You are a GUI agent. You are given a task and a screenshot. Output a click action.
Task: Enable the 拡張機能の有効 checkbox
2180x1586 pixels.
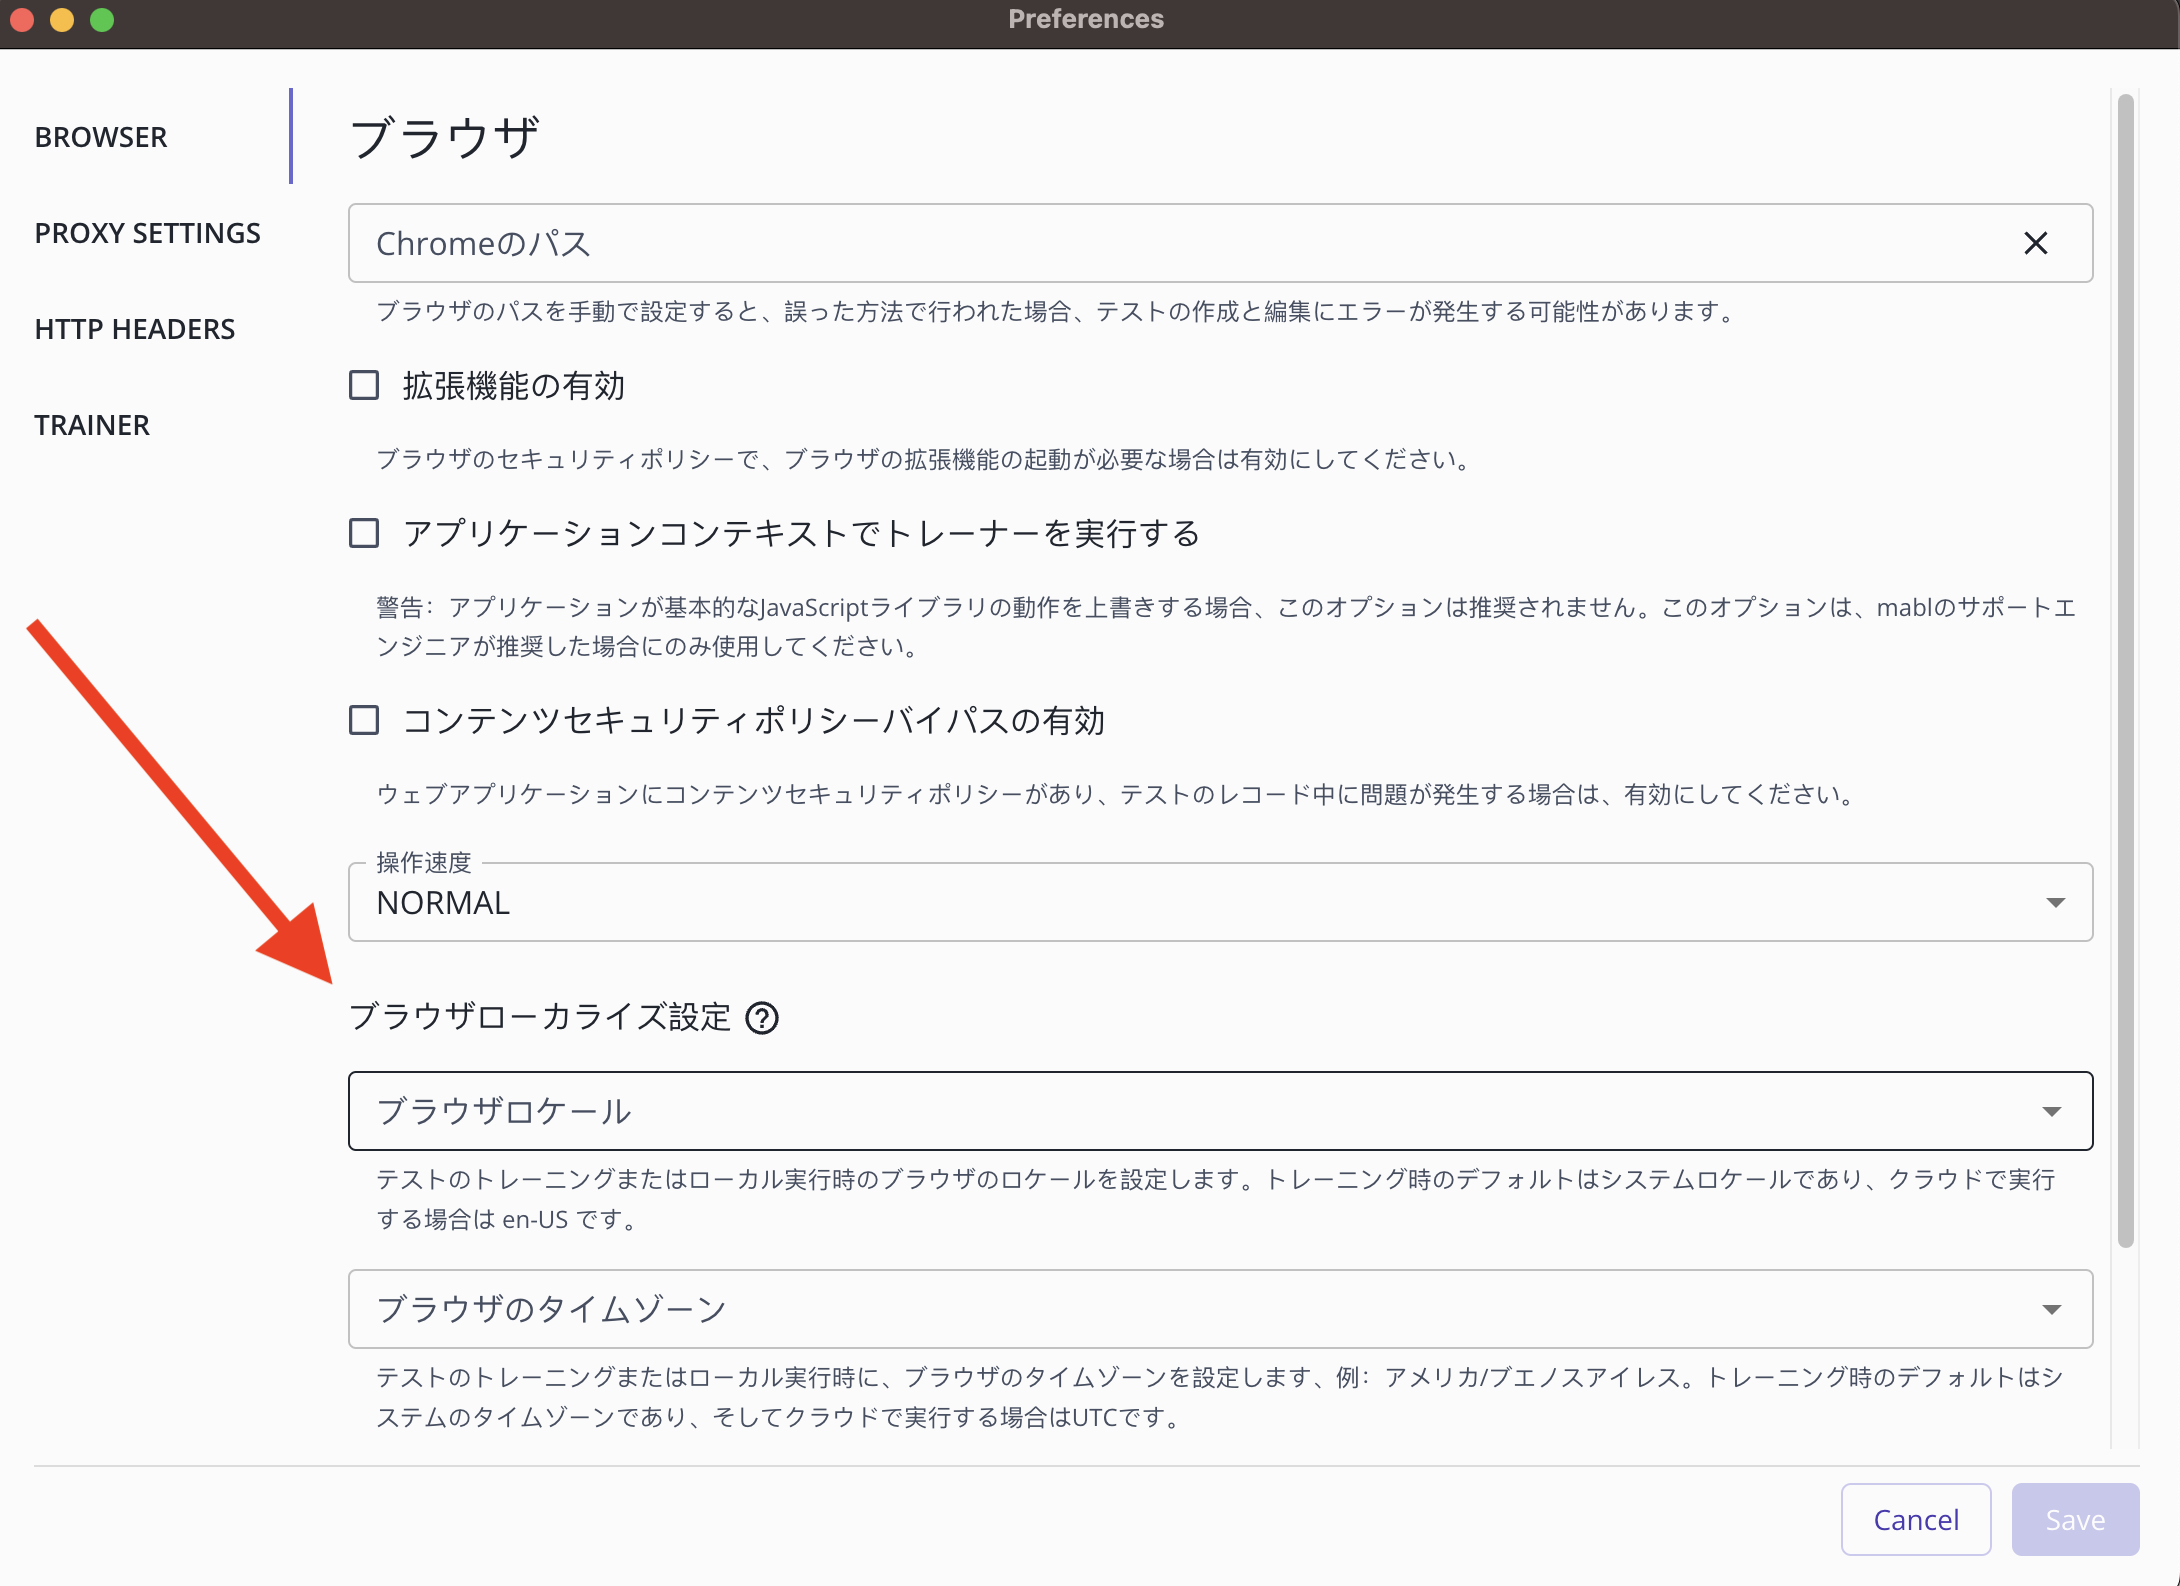(x=364, y=385)
